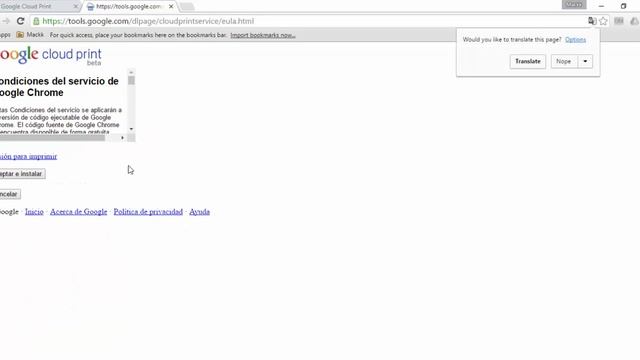Click the Chrome profile name button
Image resolution: width=640 pixels, height=360 pixels.
tap(574, 4)
